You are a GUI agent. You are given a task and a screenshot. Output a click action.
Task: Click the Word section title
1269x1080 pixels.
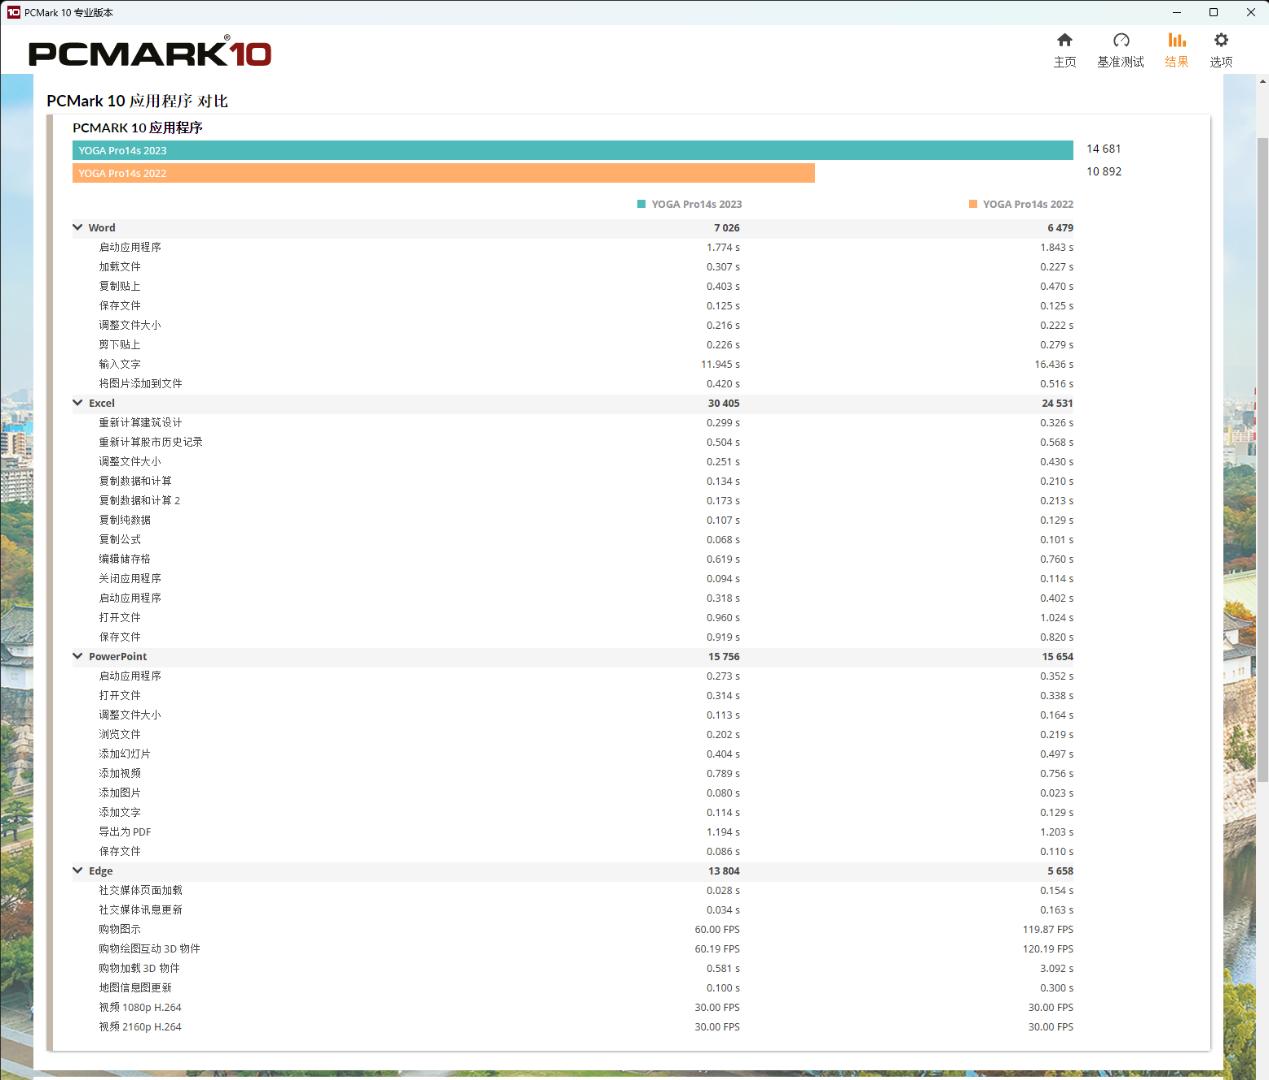click(x=102, y=228)
